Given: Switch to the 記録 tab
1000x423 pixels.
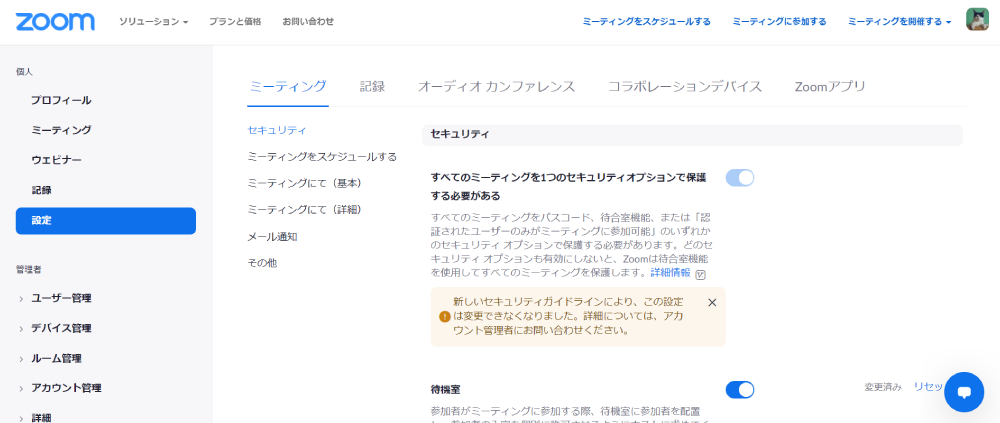Looking at the screenshot, I should tap(372, 87).
